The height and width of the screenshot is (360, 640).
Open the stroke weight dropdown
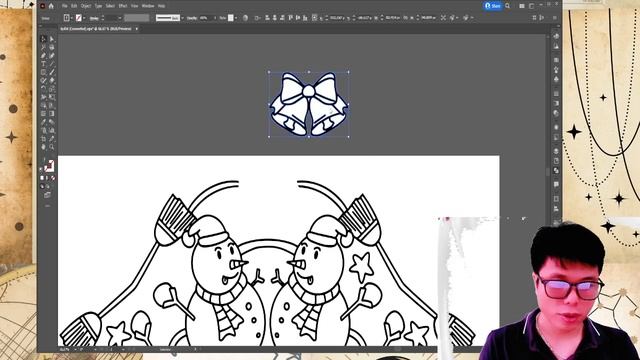click(120, 18)
